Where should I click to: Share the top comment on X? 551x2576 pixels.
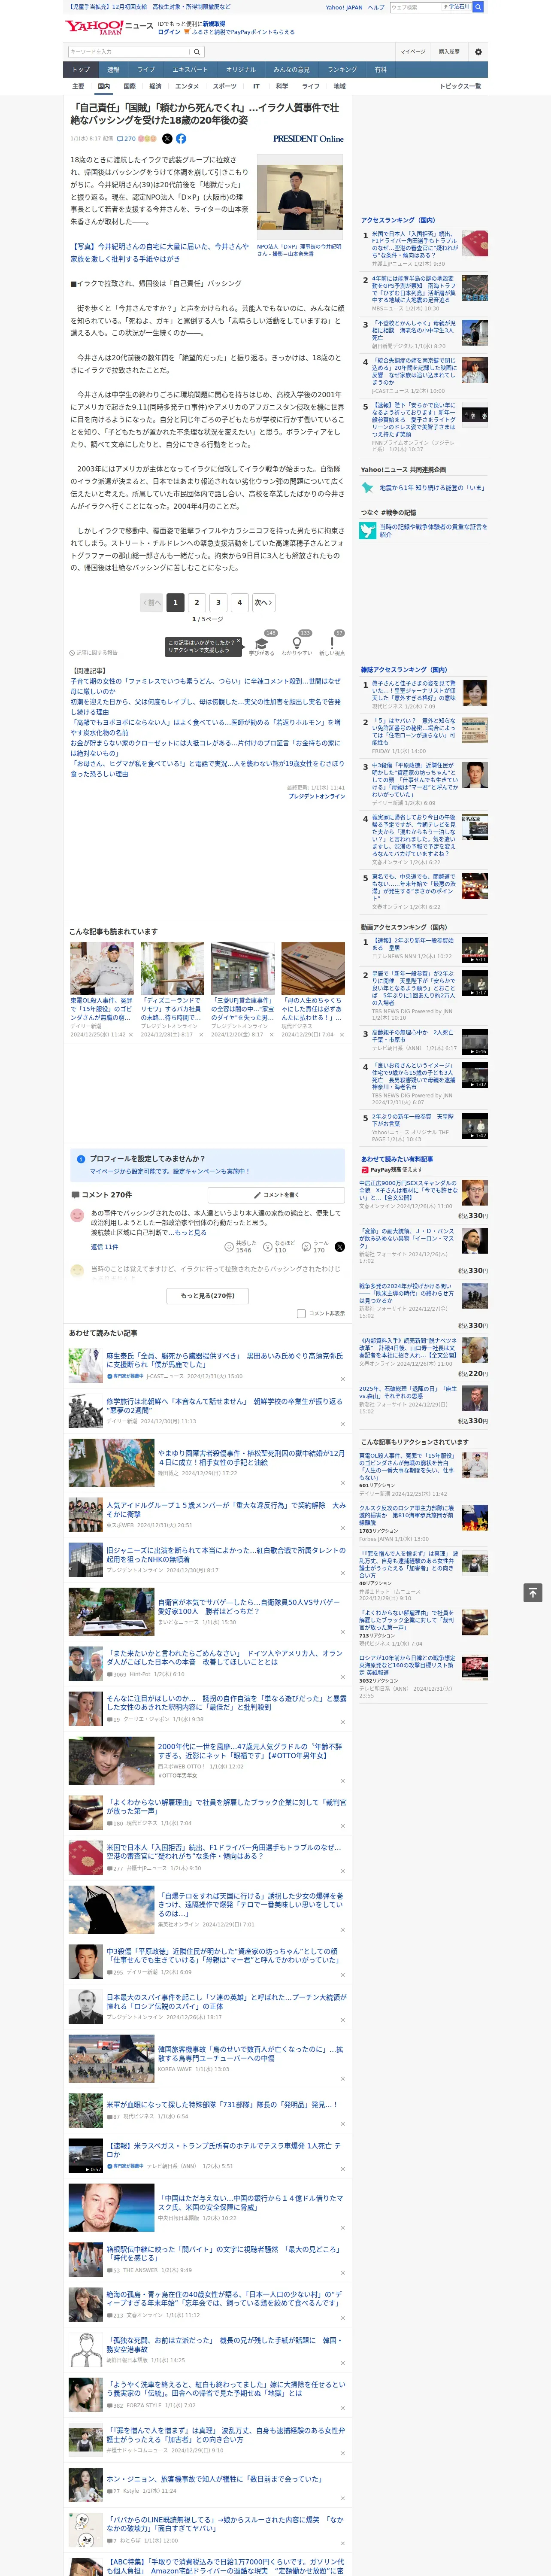click(339, 1247)
